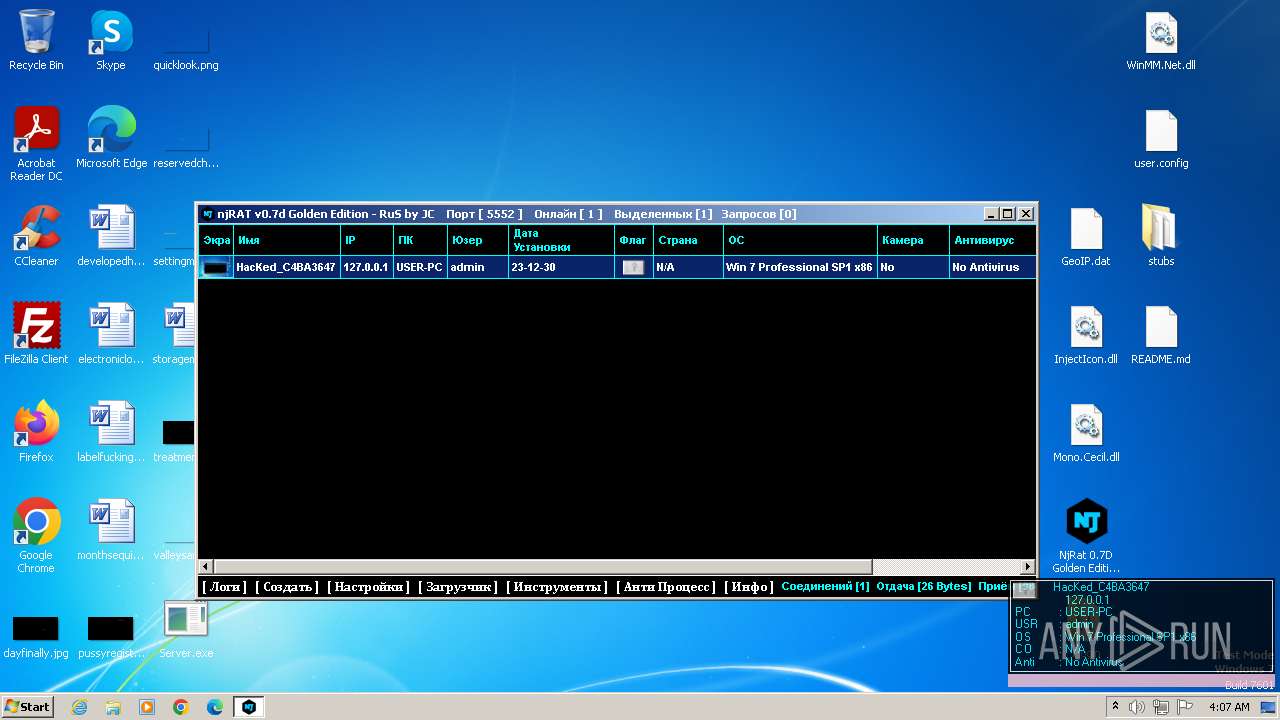Image resolution: width=1280 pixels, height=720 pixels.
Task: Click the horizontal scrollbar right arrow
Action: coord(1027,567)
